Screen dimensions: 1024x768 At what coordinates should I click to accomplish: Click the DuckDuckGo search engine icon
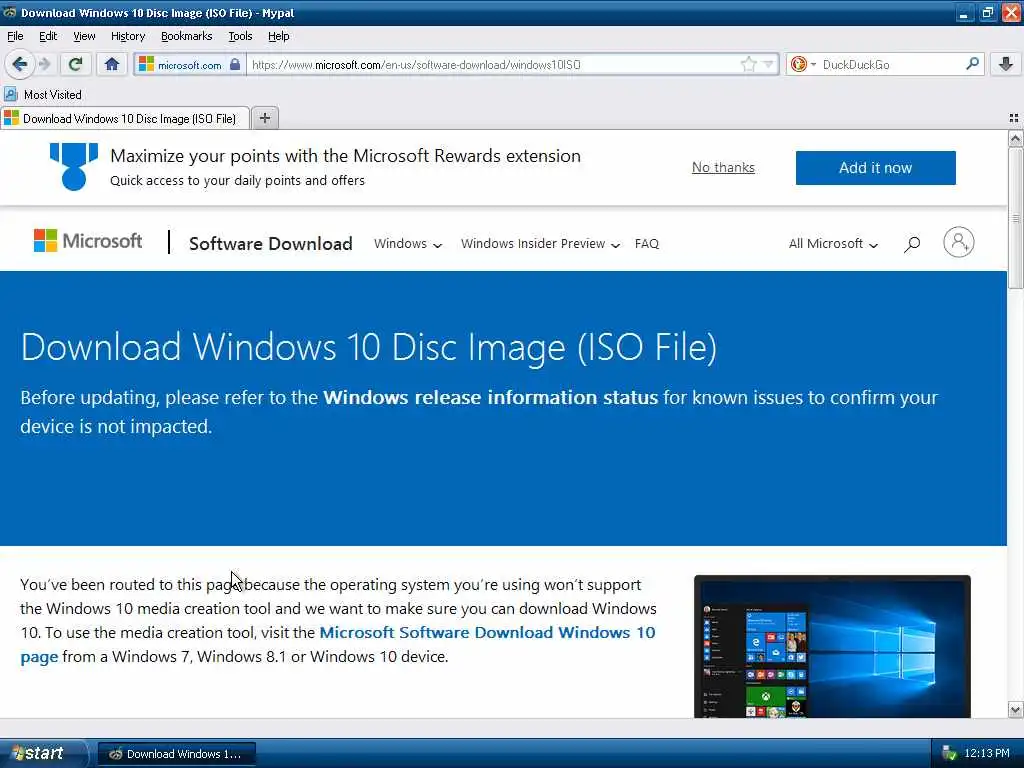tap(799, 64)
